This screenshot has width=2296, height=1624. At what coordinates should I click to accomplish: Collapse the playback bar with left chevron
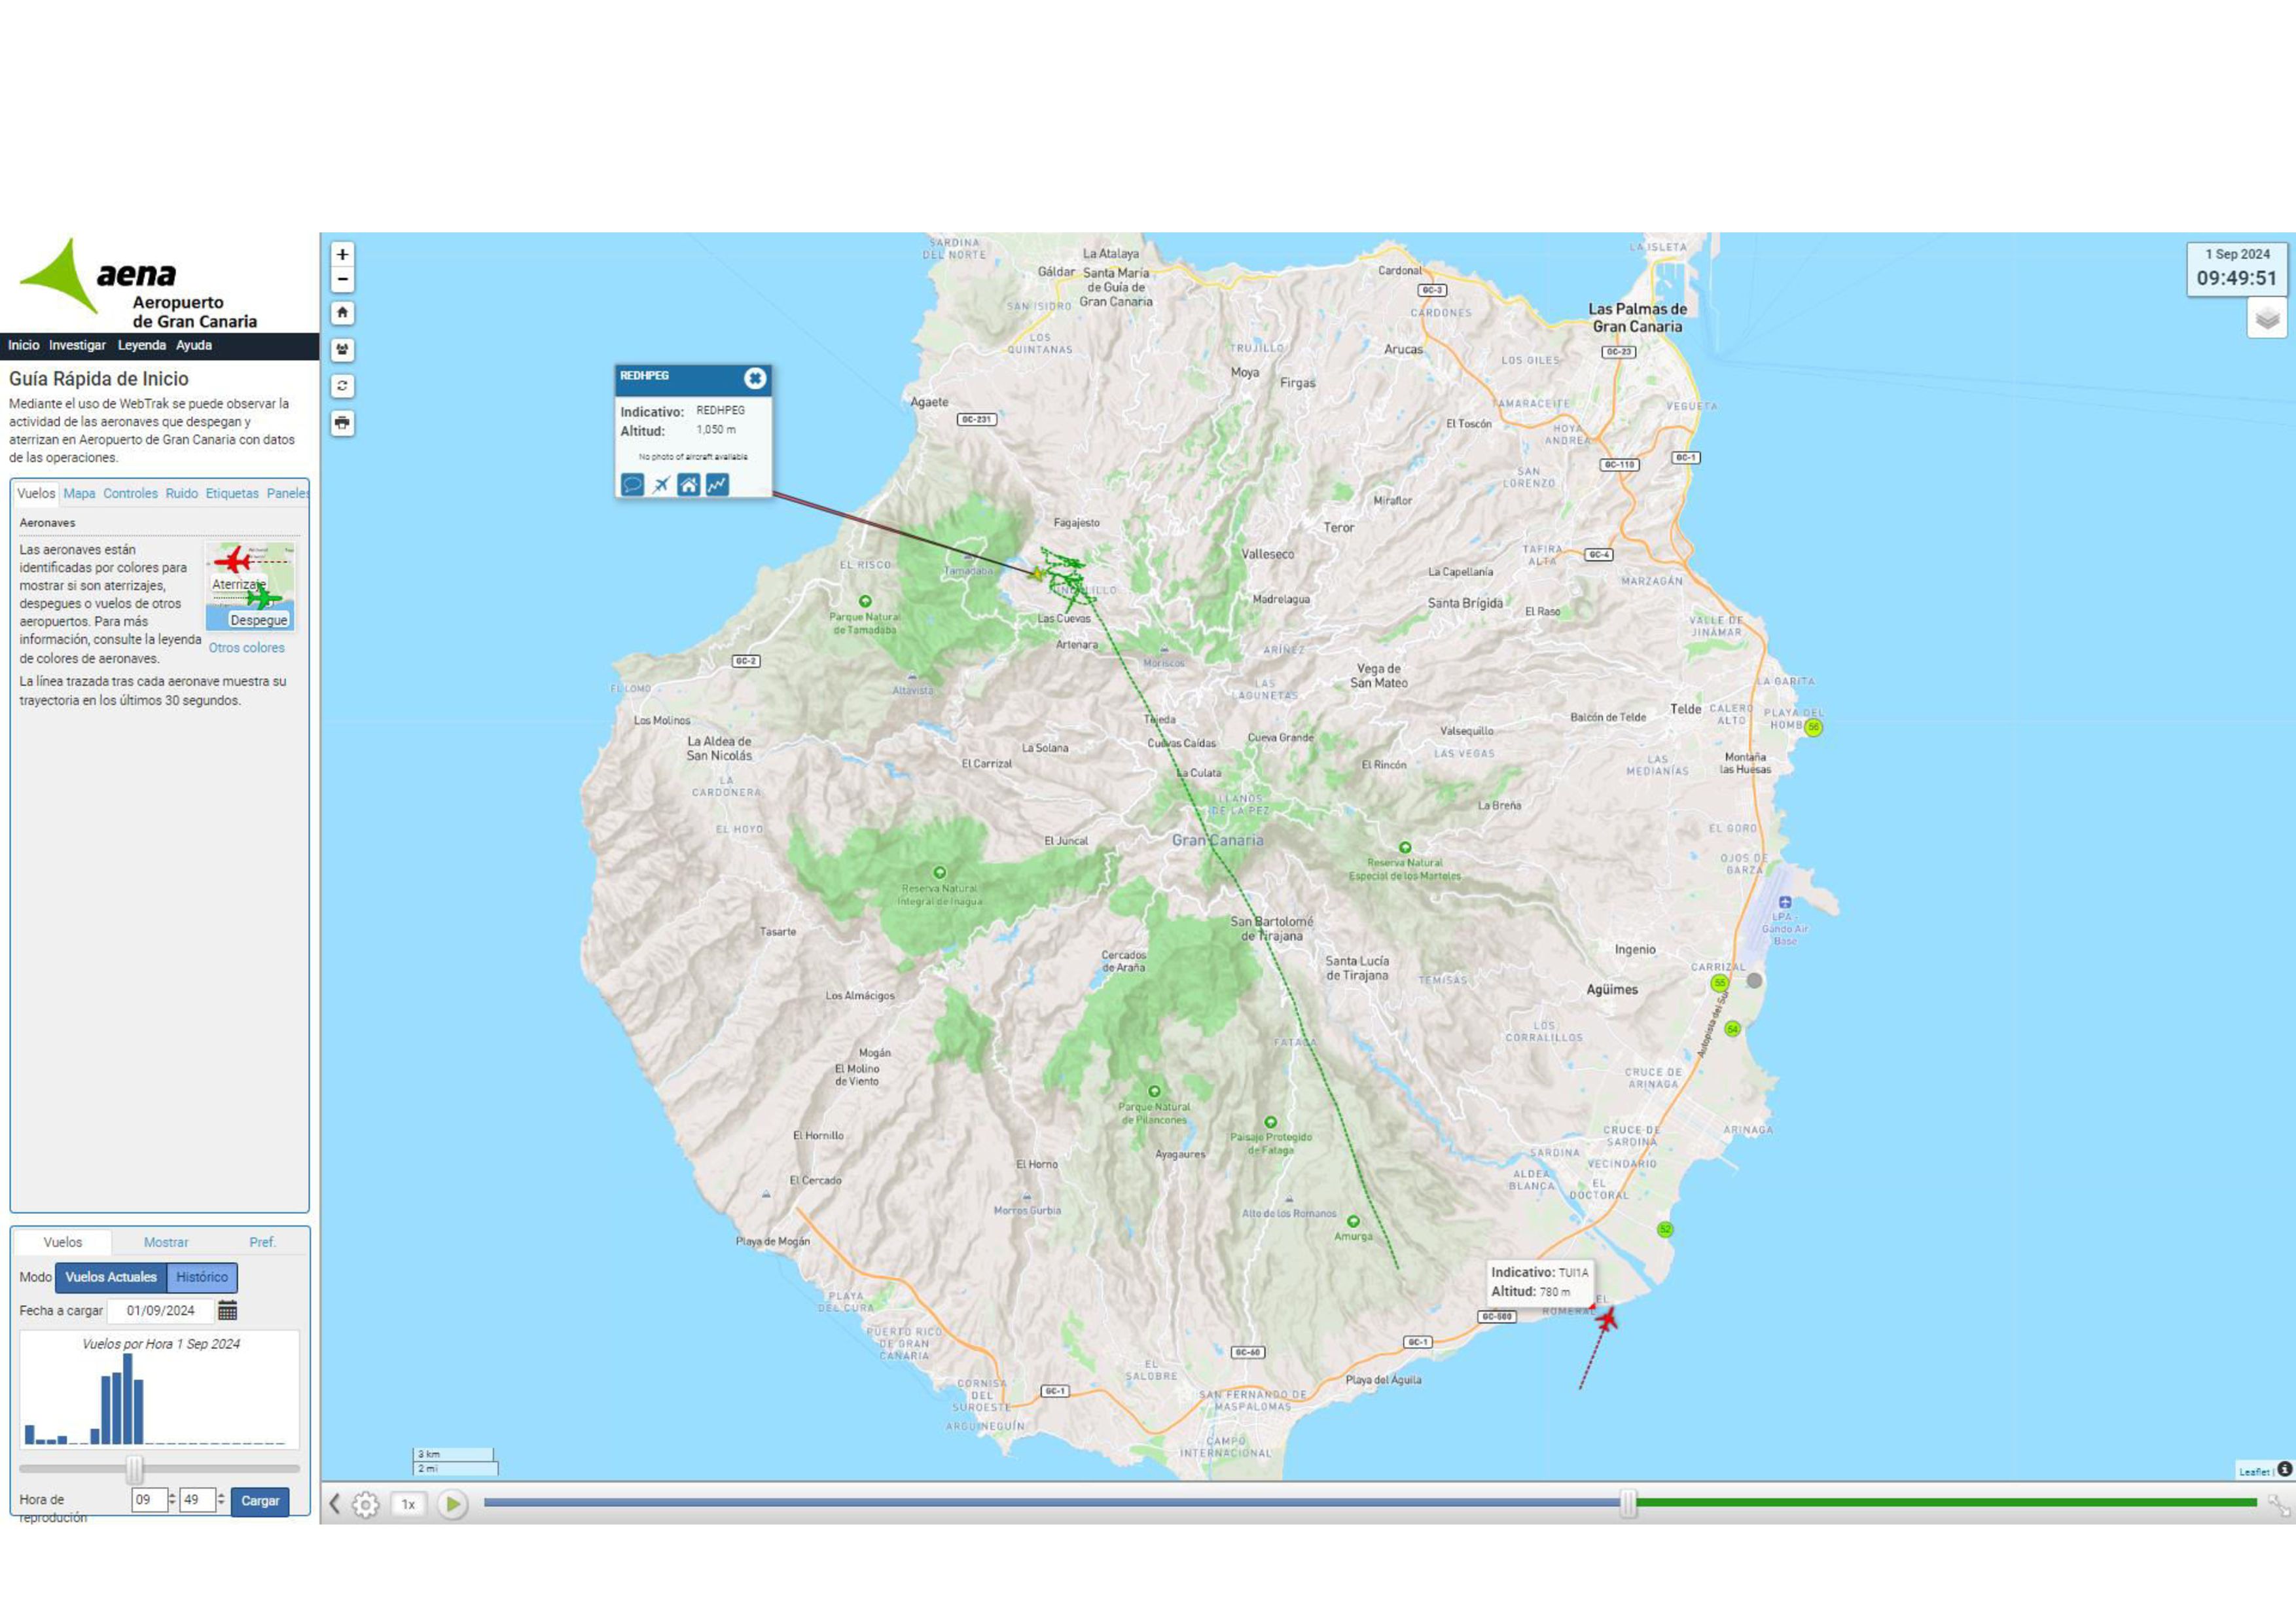[335, 1504]
